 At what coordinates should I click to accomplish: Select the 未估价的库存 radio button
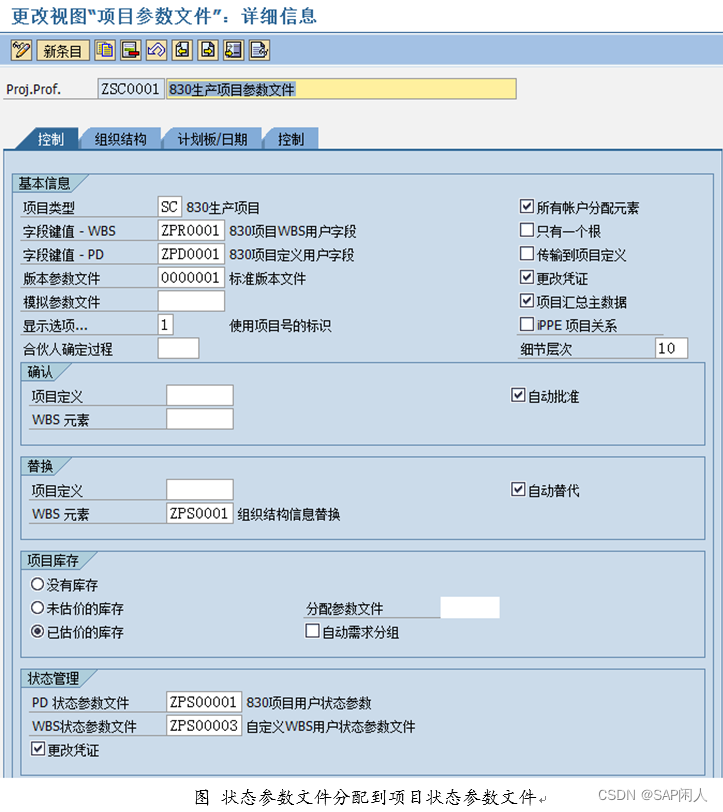point(37,607)
